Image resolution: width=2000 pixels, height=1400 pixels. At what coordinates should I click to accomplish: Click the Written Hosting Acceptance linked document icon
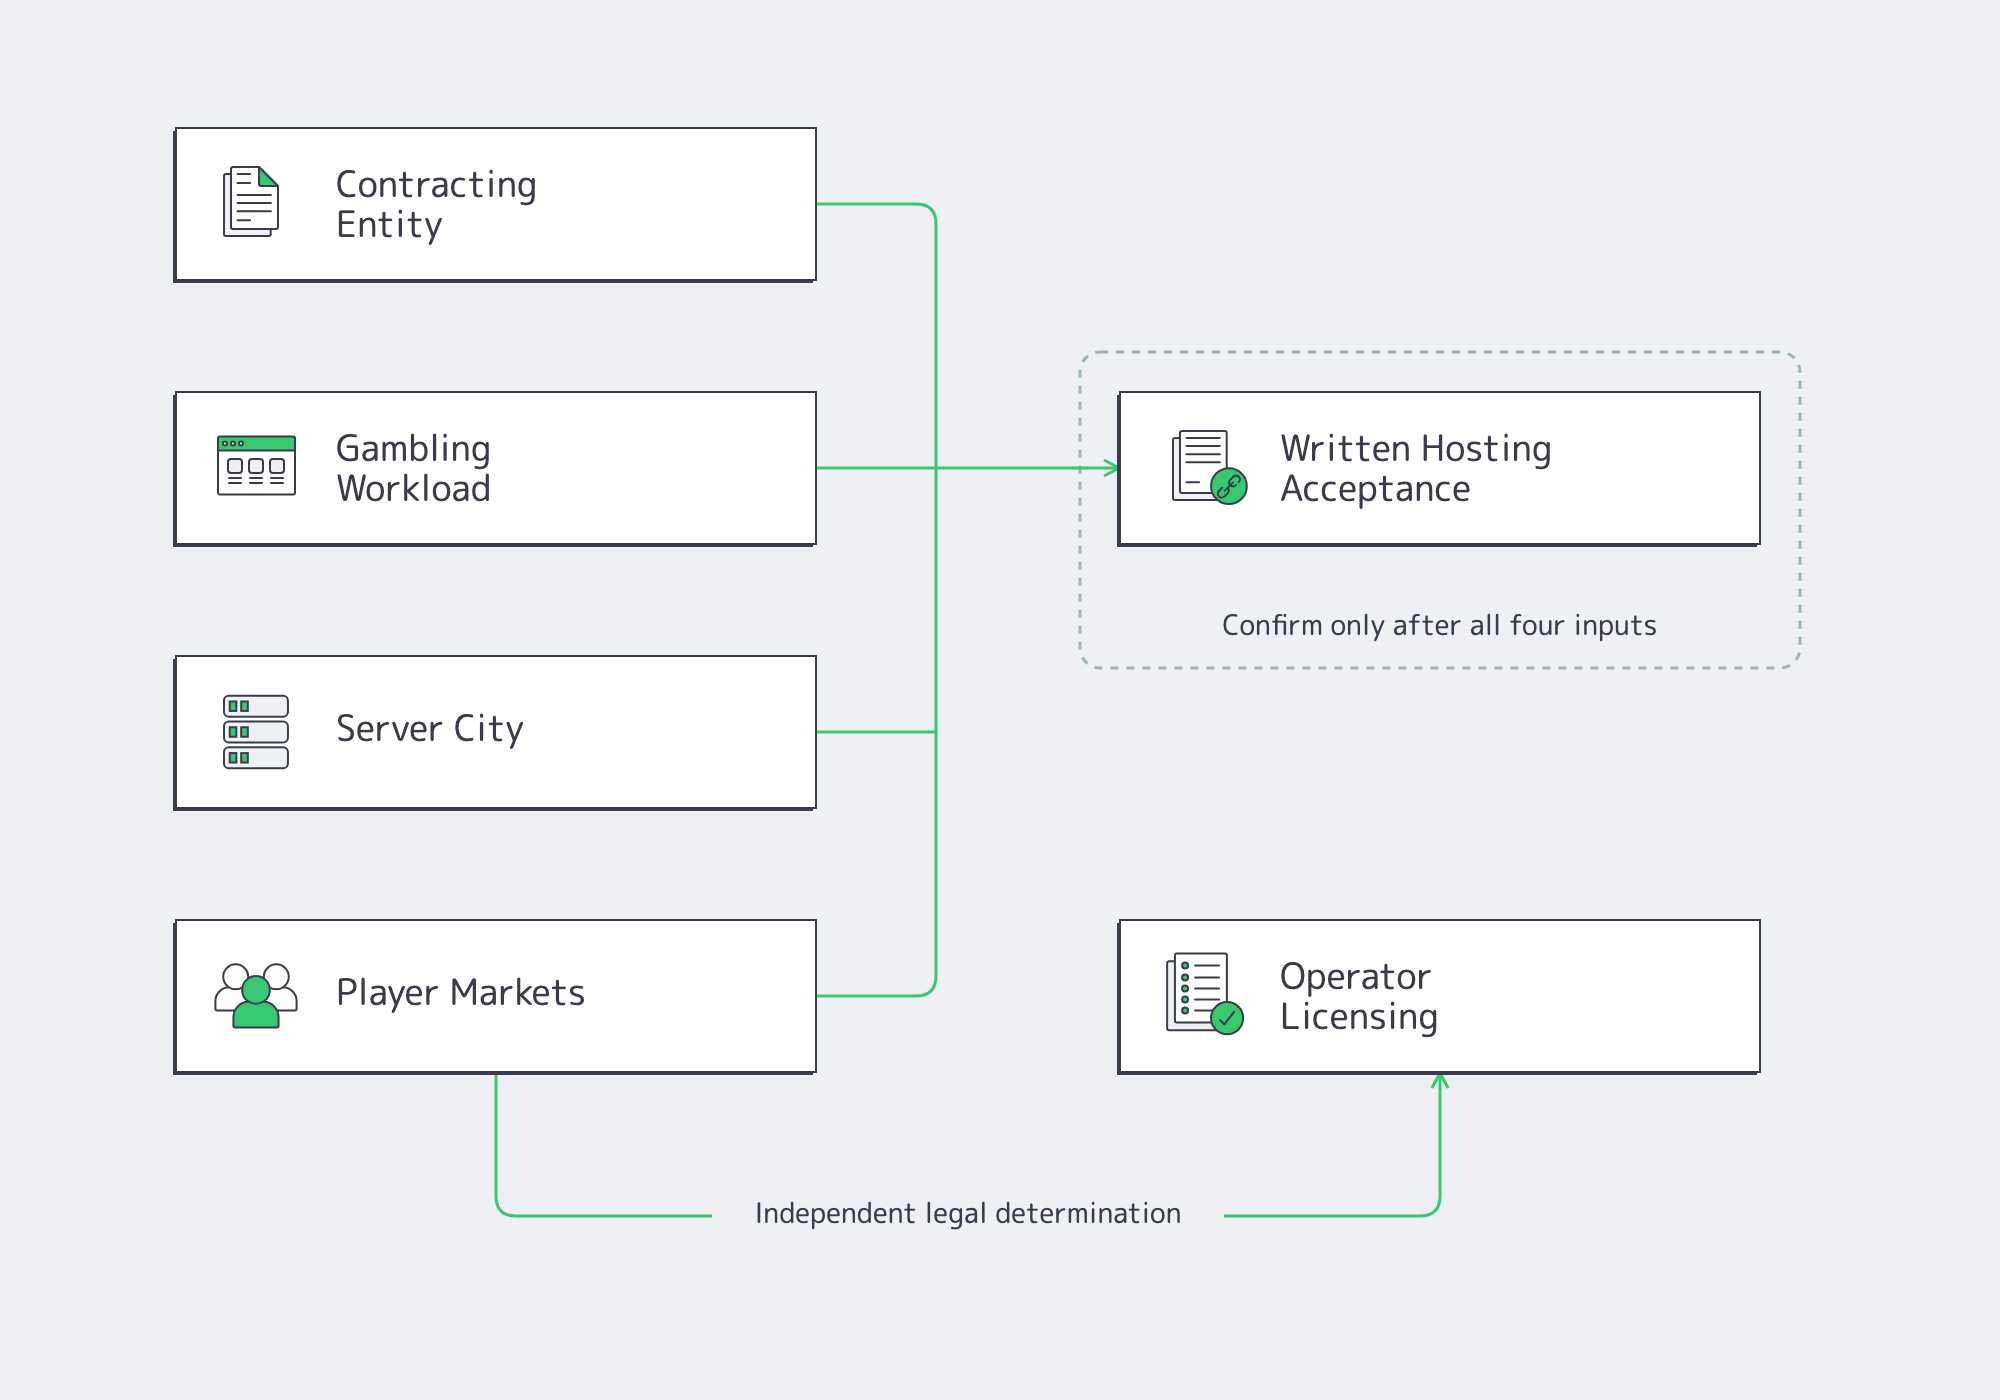(x=1210, y=467)
